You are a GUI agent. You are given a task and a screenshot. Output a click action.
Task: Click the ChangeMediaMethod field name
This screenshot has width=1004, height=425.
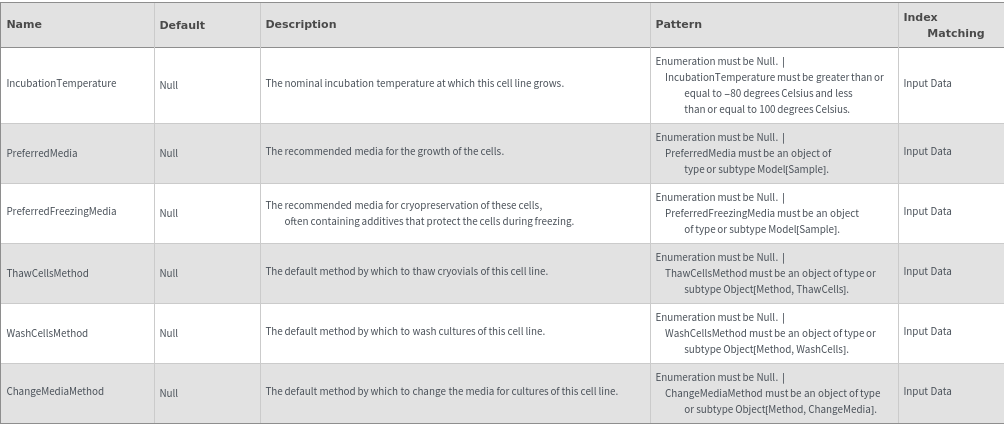pos(55,392)
